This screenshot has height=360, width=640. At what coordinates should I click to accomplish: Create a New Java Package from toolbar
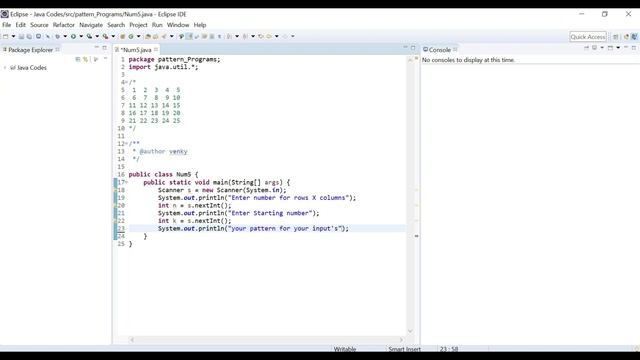point(122,36)
